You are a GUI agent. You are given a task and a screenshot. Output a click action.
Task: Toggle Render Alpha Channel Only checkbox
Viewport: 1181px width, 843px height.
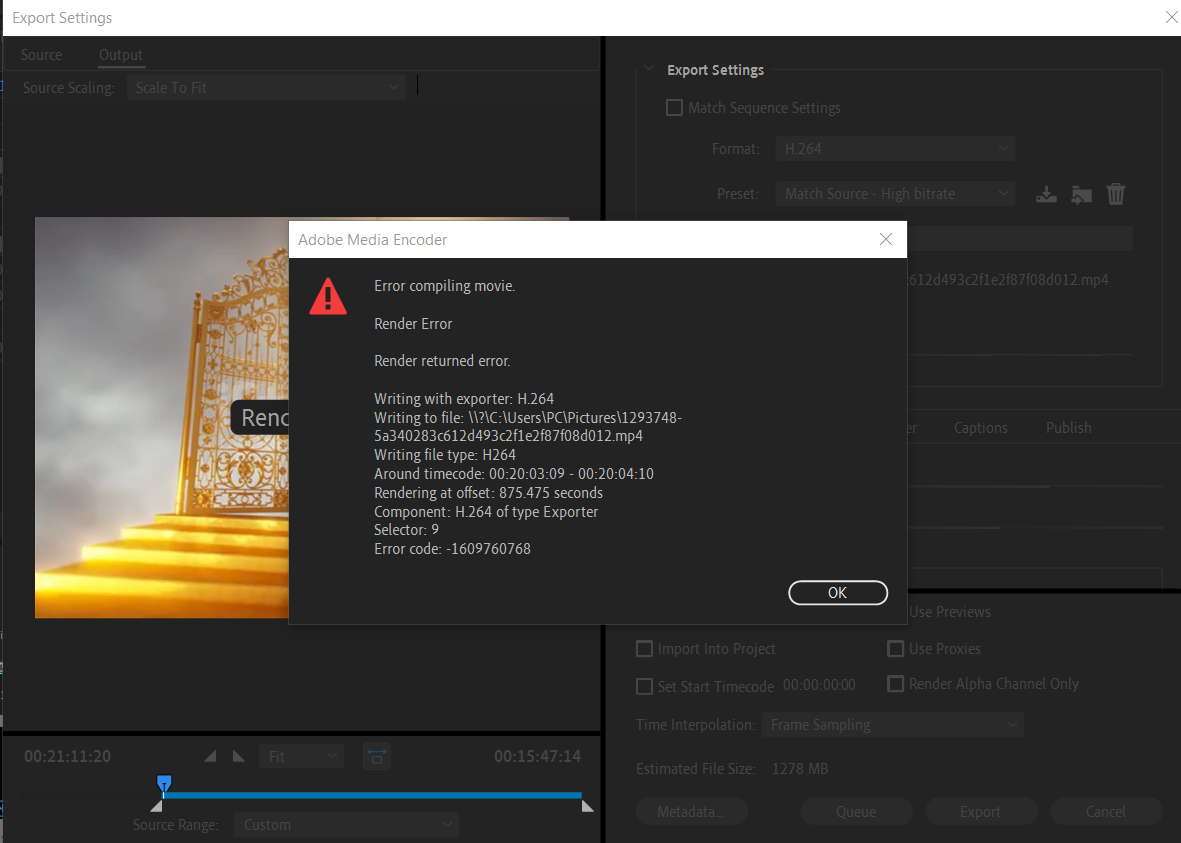(x=896, y=684)
